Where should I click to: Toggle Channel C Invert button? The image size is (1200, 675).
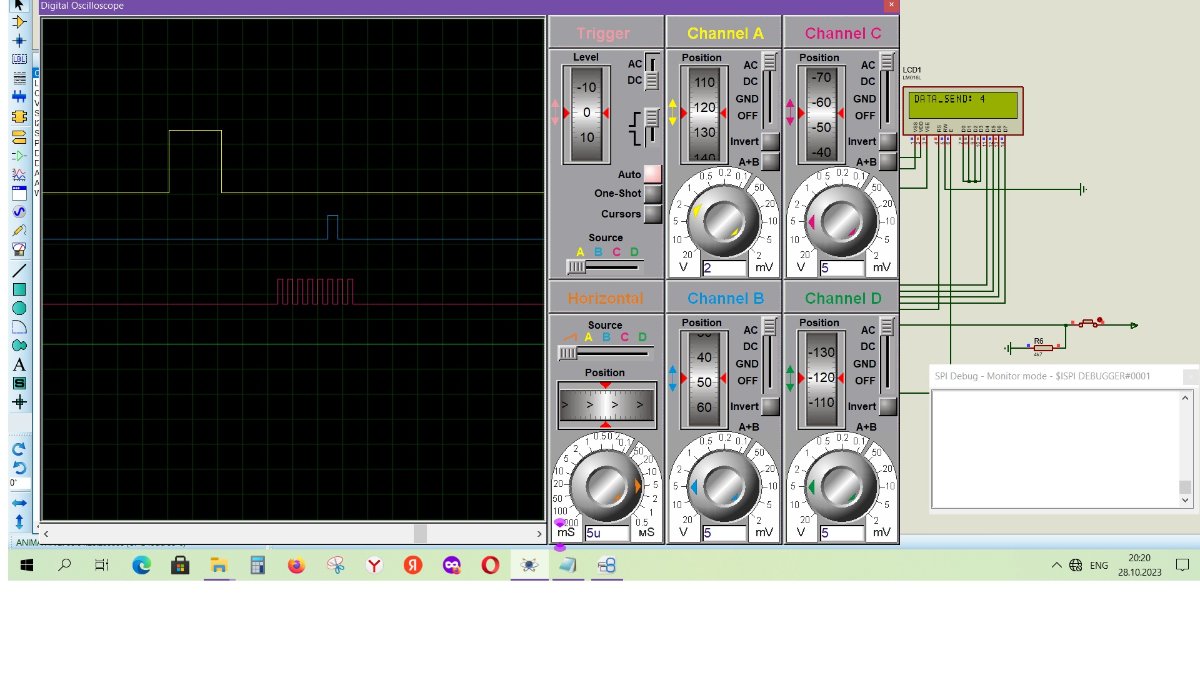[888, 142]
